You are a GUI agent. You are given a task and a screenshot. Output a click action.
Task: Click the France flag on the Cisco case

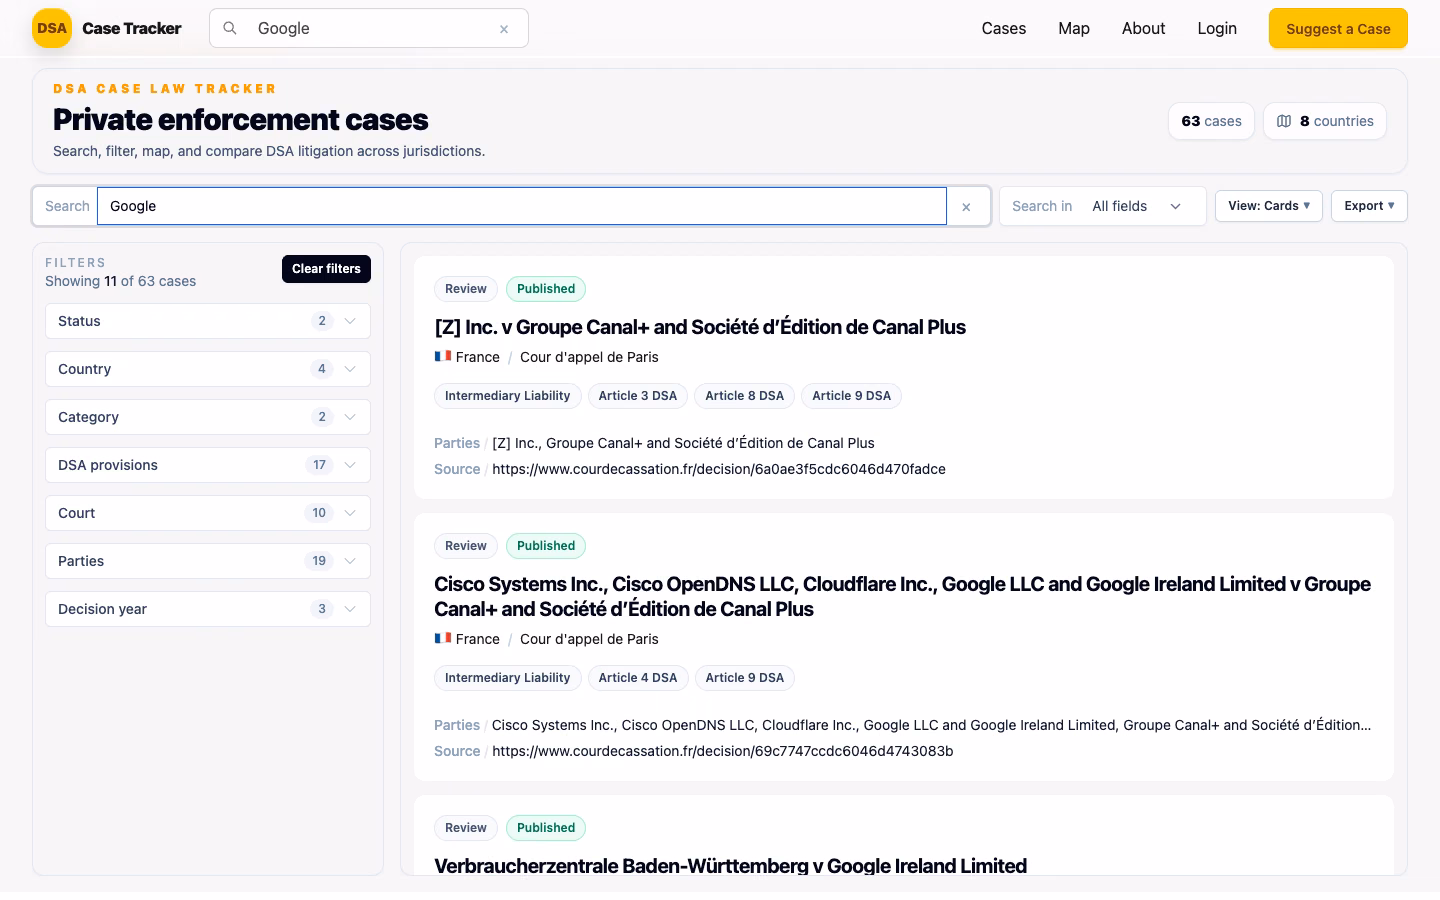tap(443, 638)
